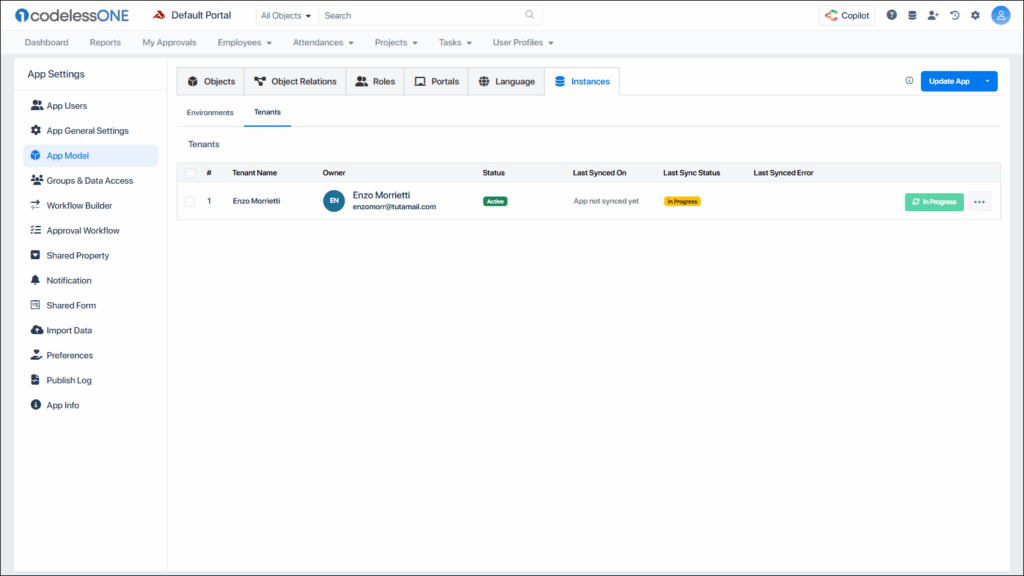The height and width of the screenshot is (576, 1024).
Task: Click the user profile avatar
Action: coord(1000,15)
